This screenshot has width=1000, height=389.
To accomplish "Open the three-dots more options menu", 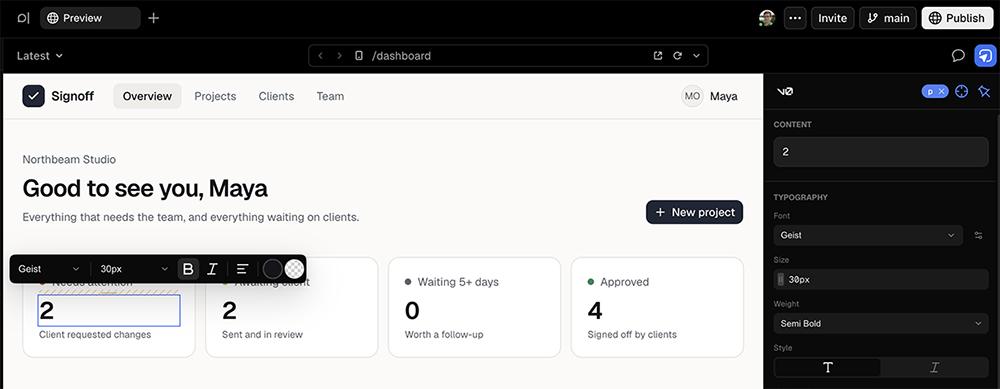I will [795, 18].
